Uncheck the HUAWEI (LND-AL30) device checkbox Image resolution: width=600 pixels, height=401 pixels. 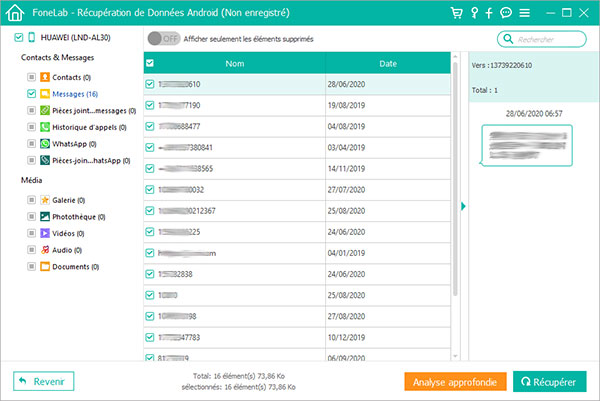20,37
